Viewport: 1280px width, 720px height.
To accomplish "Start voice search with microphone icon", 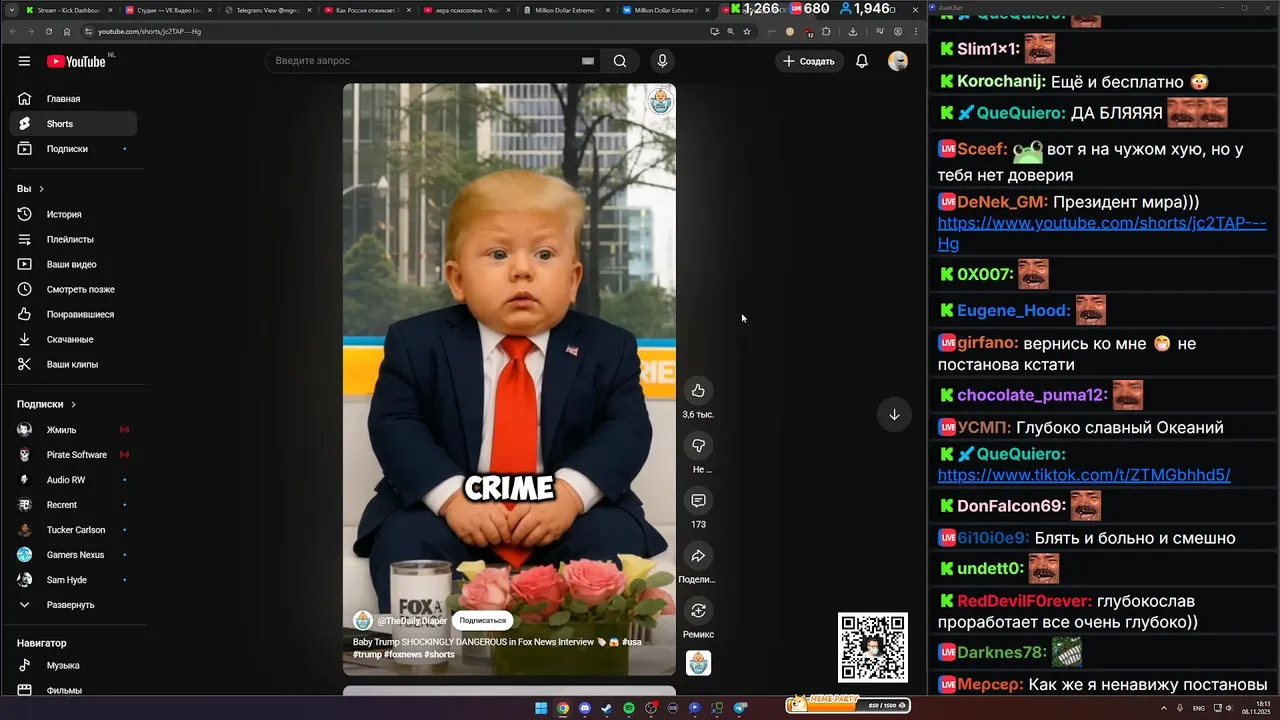I will click(662, 61).
